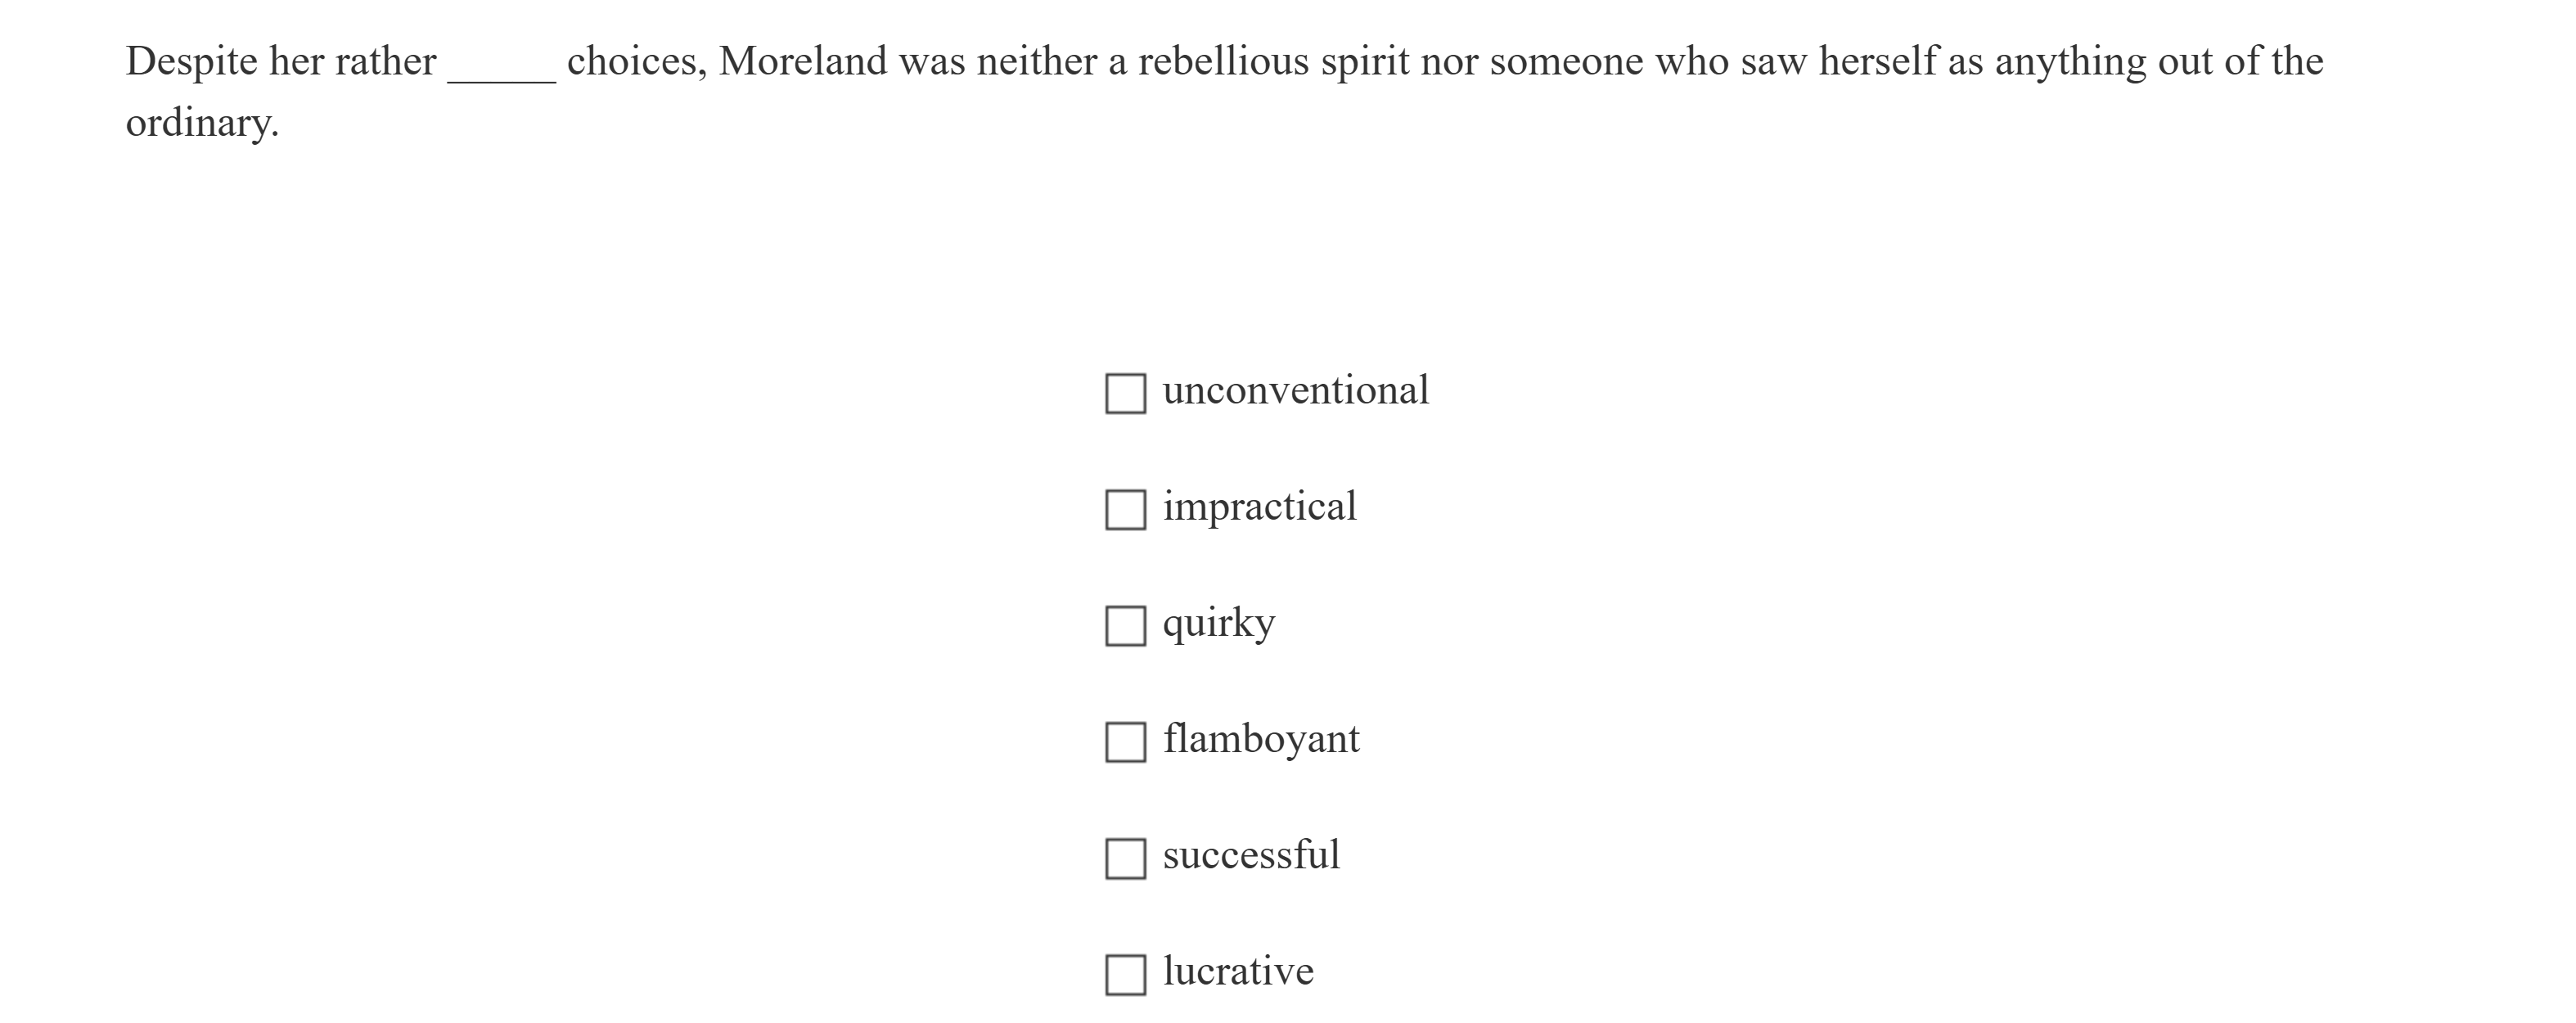2576x1023 pixels.
Task: Click the word 'herself' in the sentence
Action: coord(1877,62)
